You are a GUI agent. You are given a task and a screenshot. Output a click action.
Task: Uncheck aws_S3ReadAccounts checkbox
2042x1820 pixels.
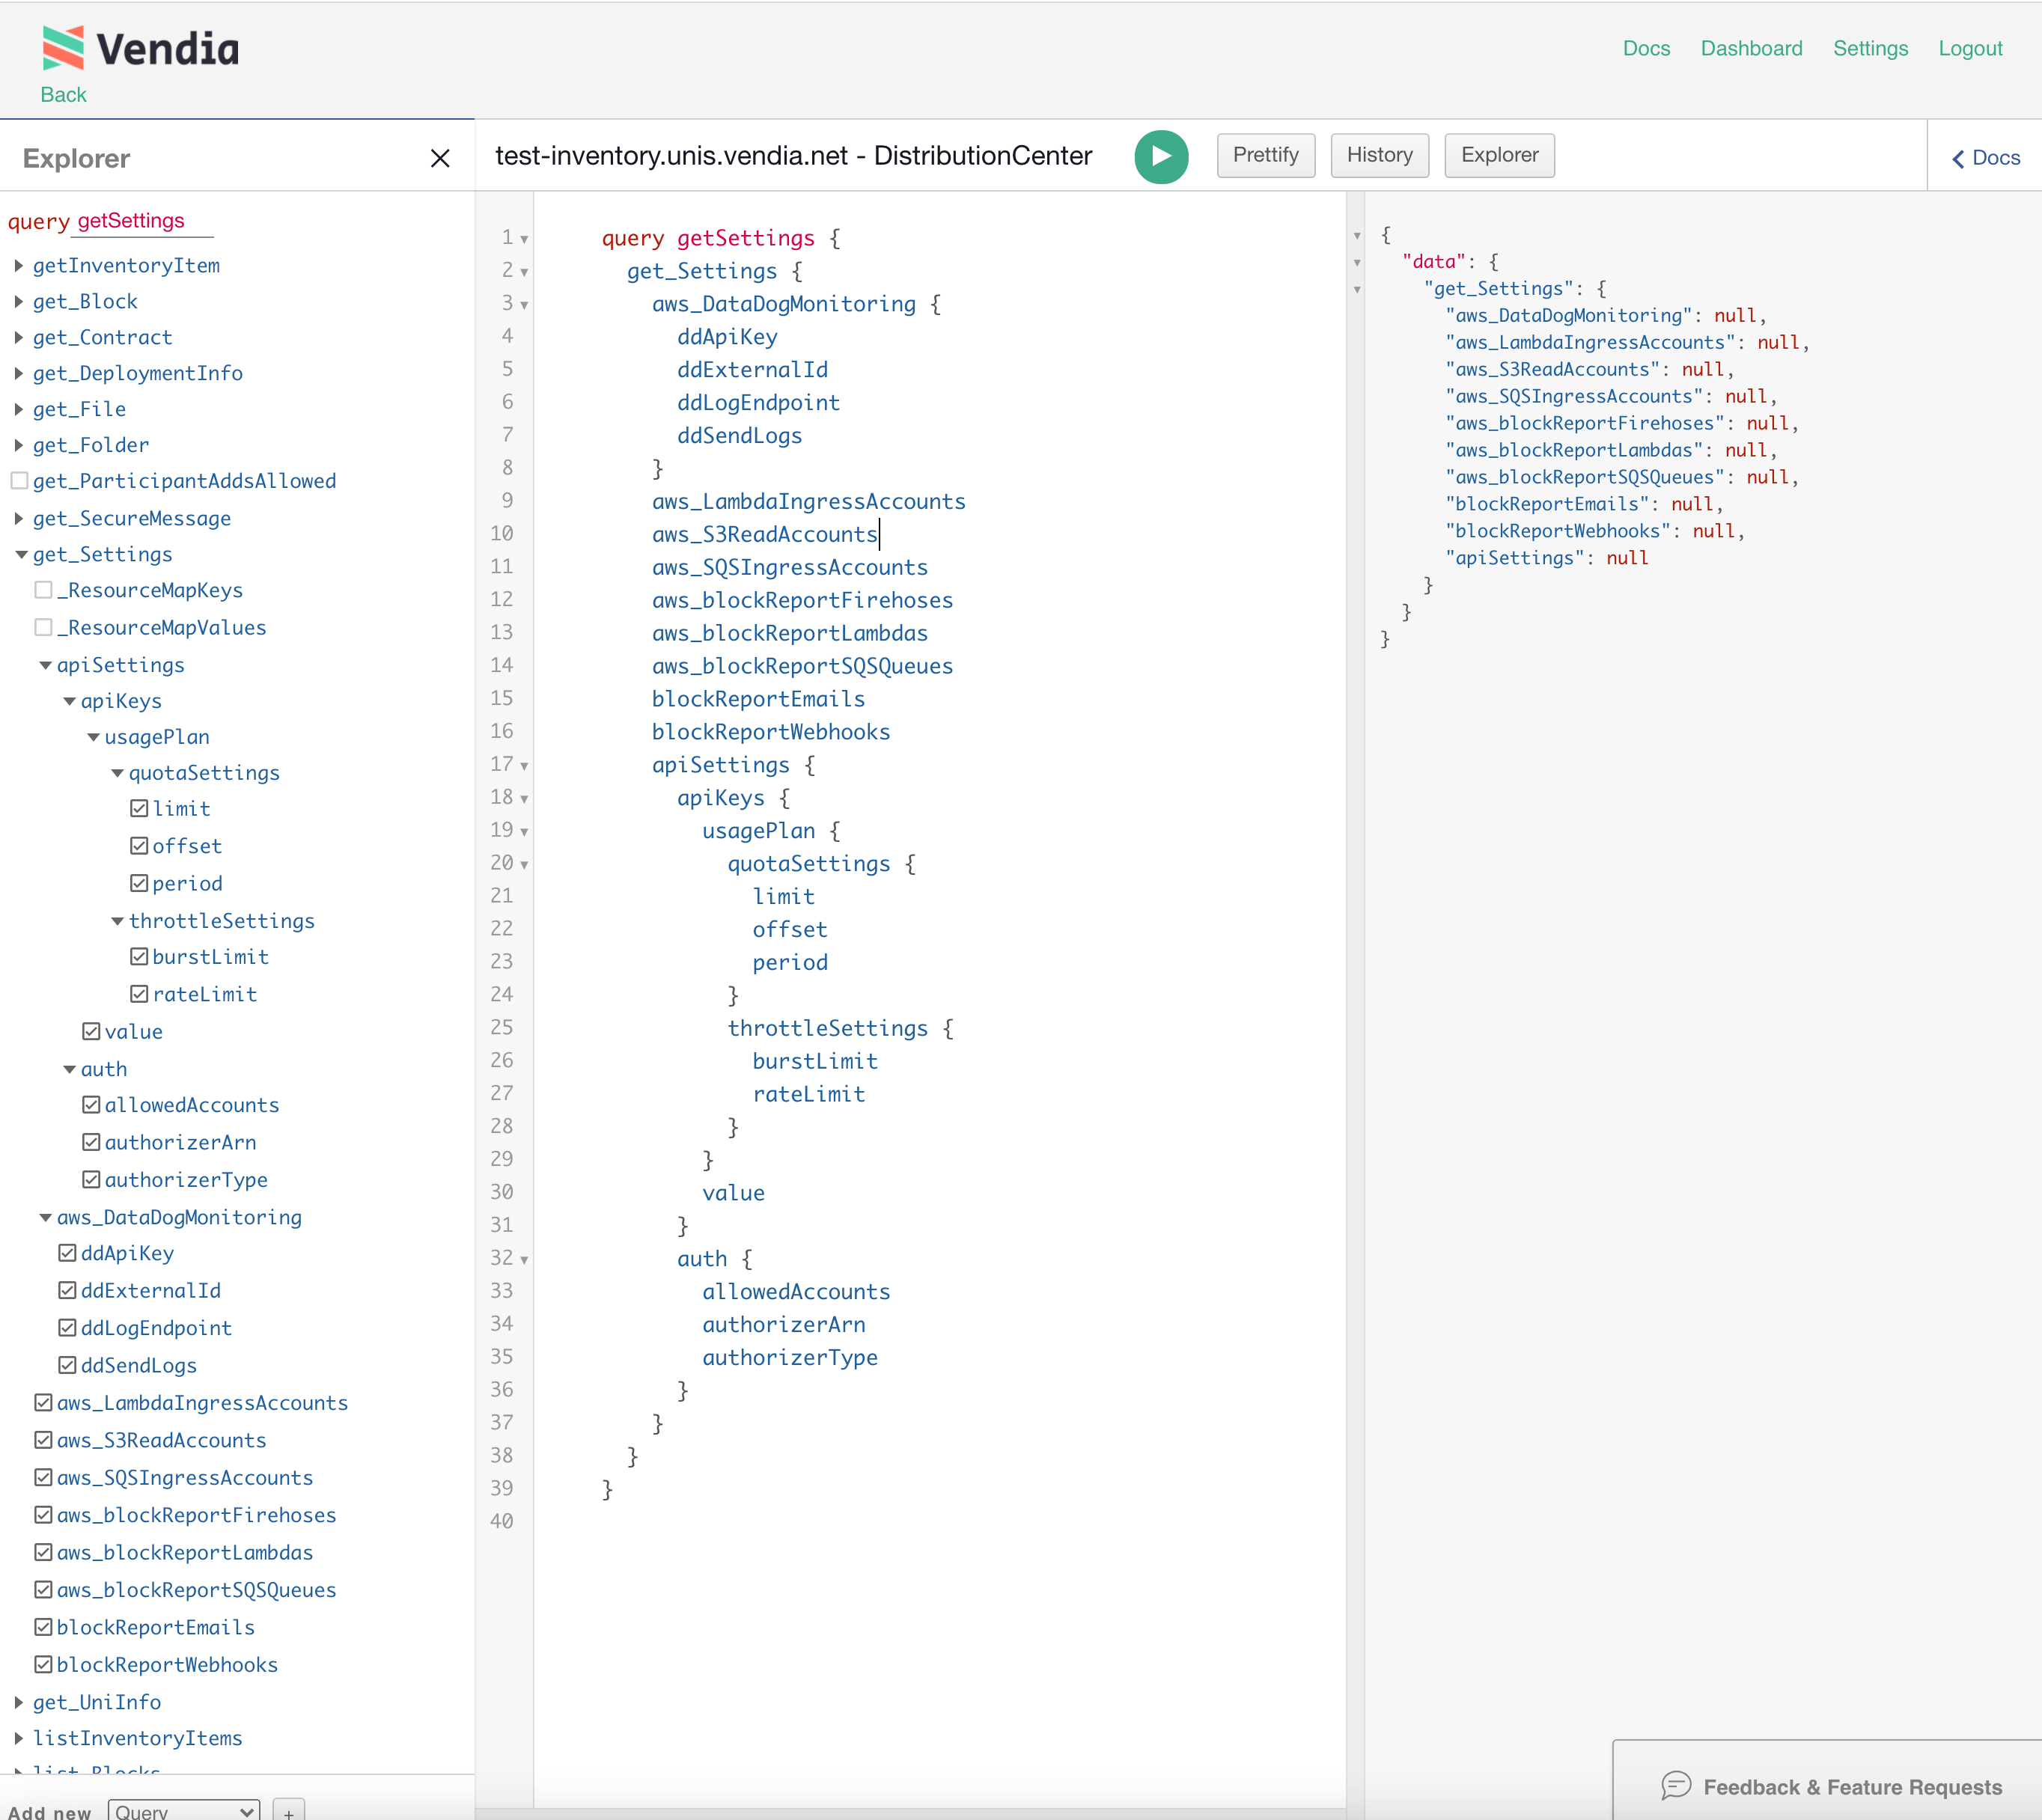[43, 1439]
